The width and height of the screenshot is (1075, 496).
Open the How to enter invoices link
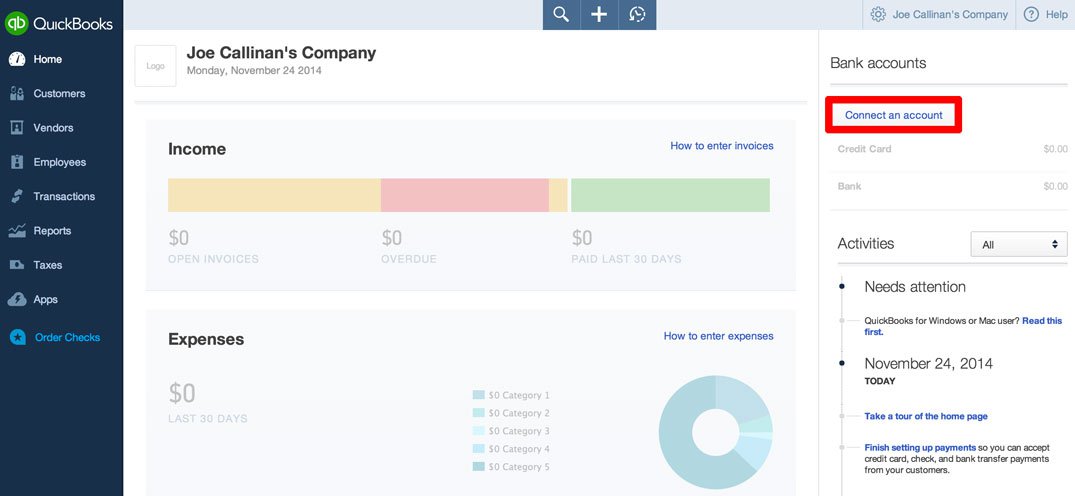coord(721,146)
